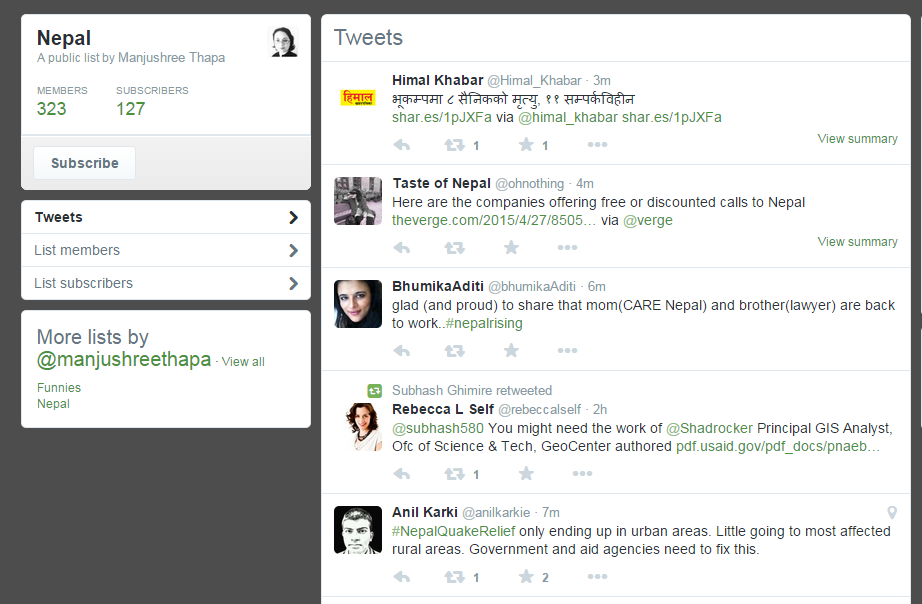
Task: Open BhumikaAditi profile picture
Action: tap(358, 303)
